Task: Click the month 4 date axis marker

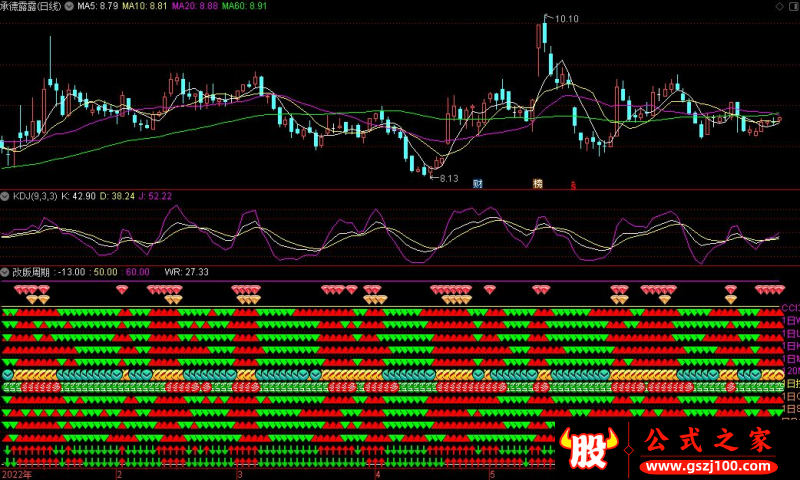Action: (x=378, y=475)
